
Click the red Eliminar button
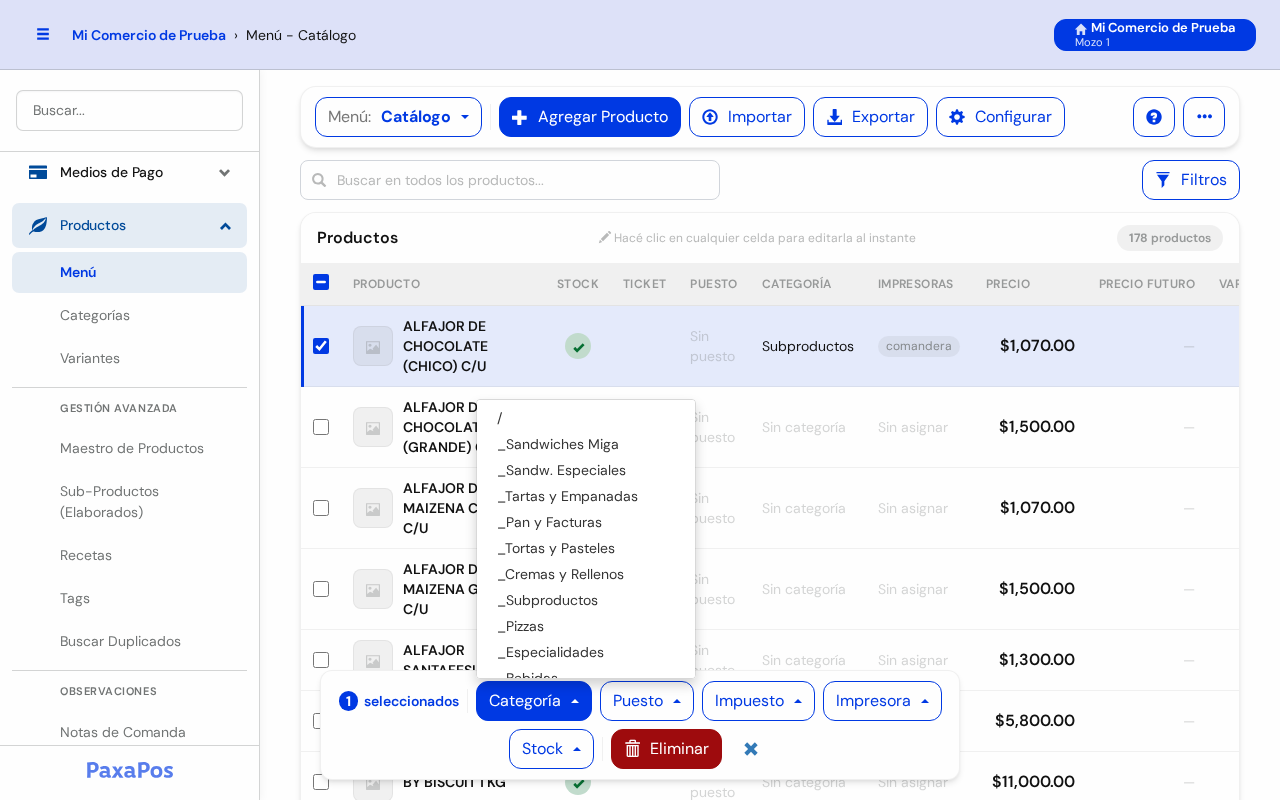[666, 749]
